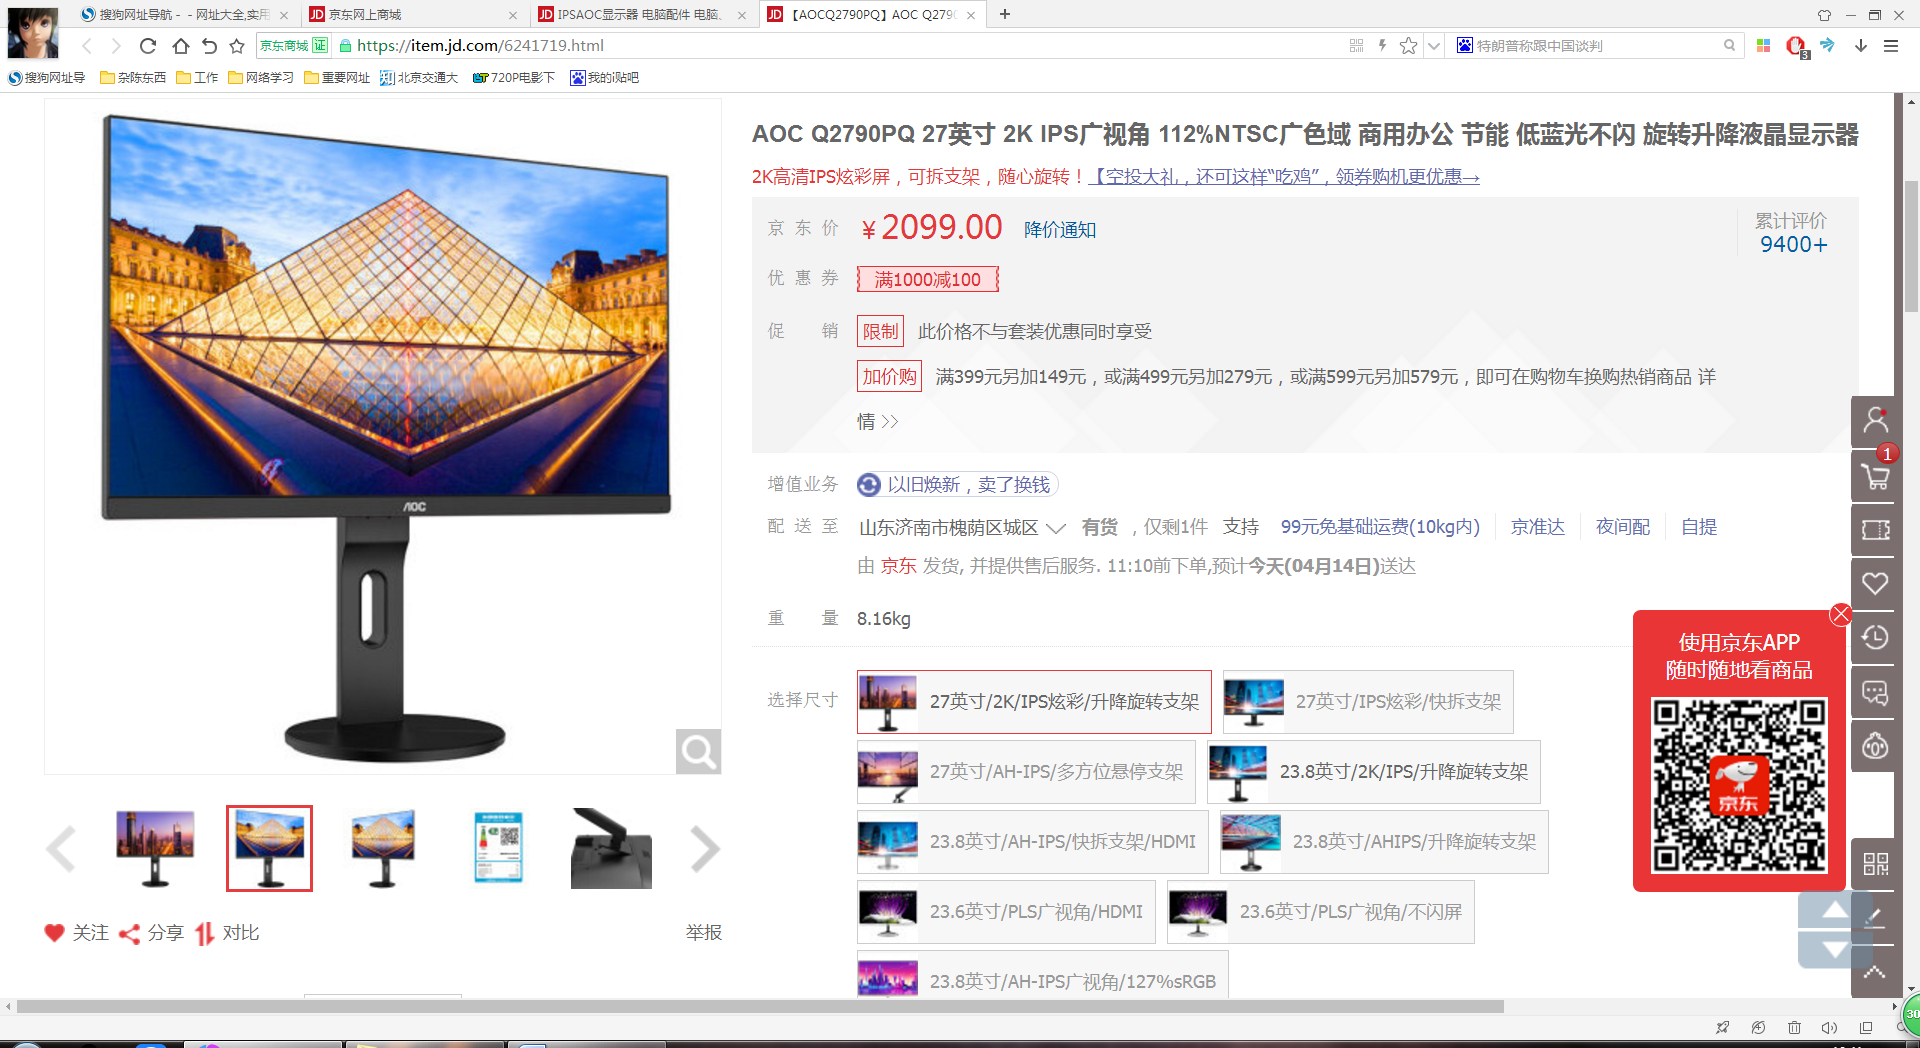
Task: Open the 网络学习 bookmark folder
Action: [x=261, y=77]
